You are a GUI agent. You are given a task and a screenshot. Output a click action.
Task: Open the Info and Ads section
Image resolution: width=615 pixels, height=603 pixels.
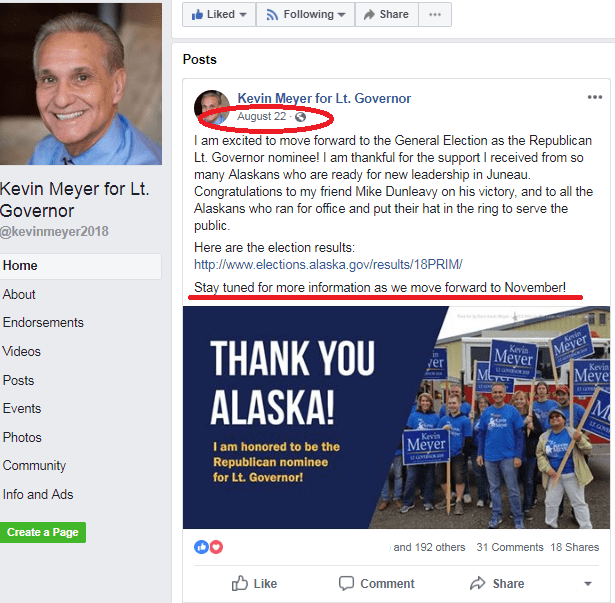pyautogui.click(x=38, y=494)
